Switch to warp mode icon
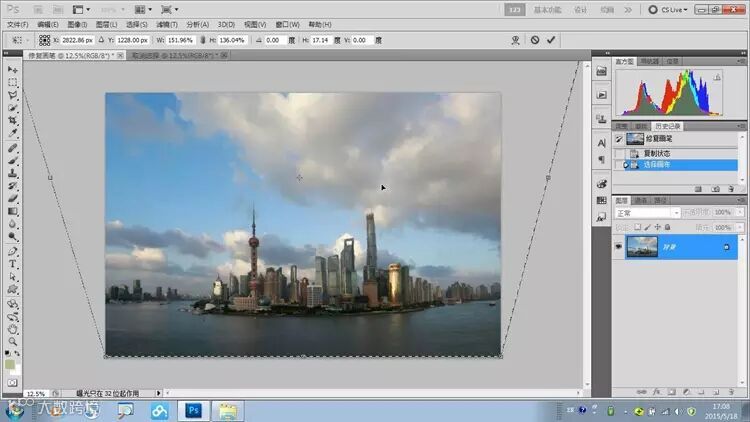 pyautogui.click(x=515, y=40)
